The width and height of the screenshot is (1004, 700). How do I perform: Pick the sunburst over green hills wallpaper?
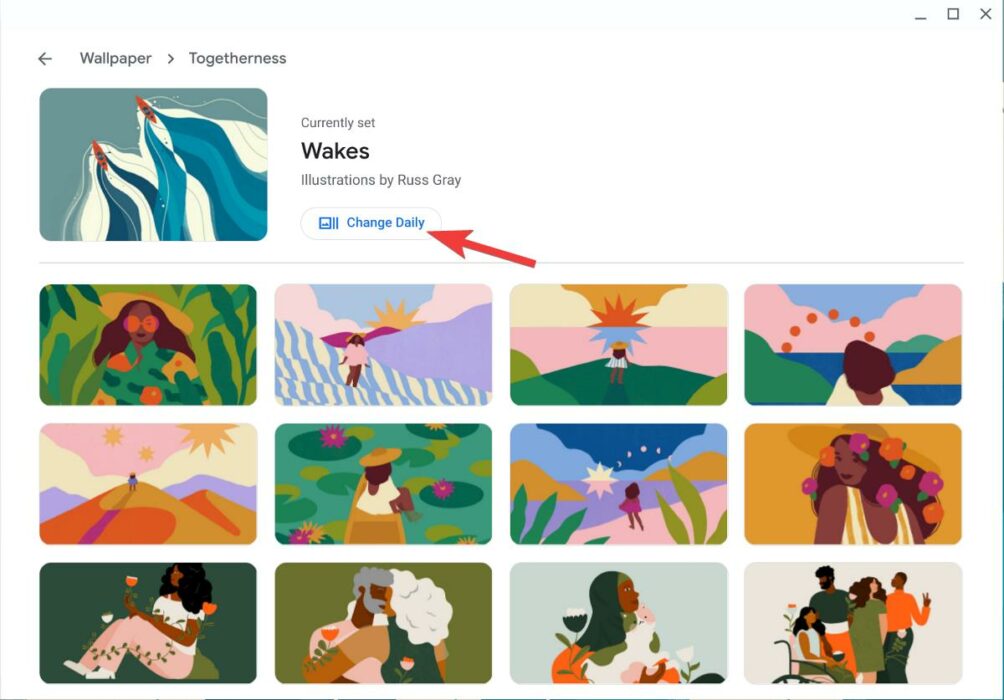[618, 345]
